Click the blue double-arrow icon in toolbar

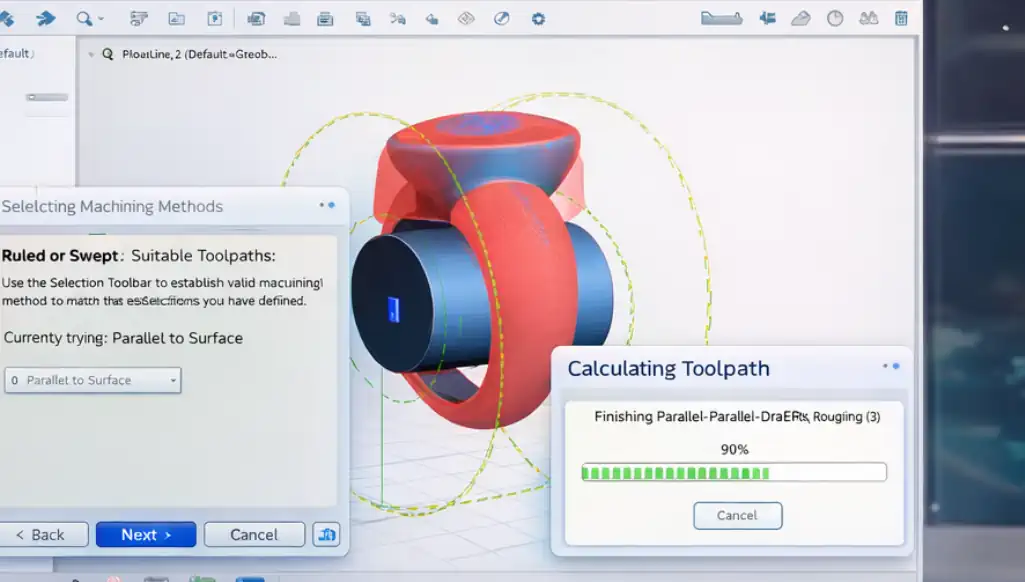[46, 18]
